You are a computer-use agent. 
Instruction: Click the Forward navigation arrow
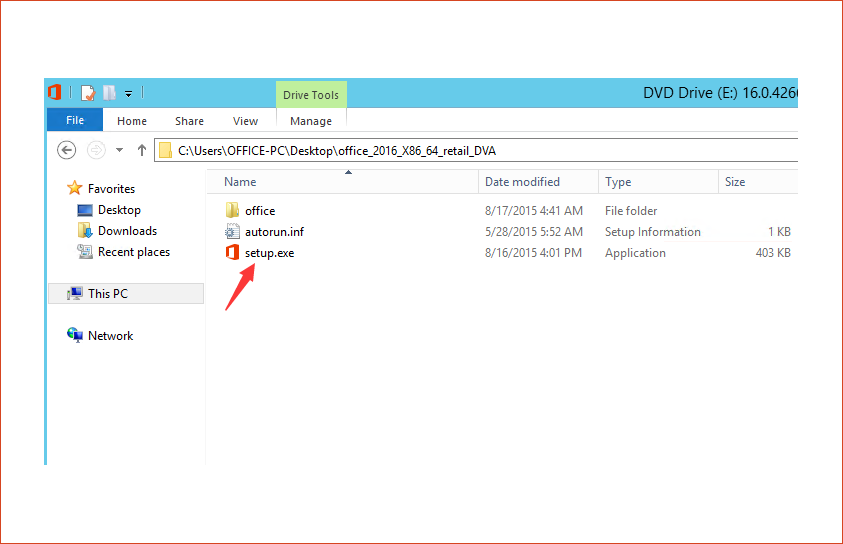pos(96,150)
